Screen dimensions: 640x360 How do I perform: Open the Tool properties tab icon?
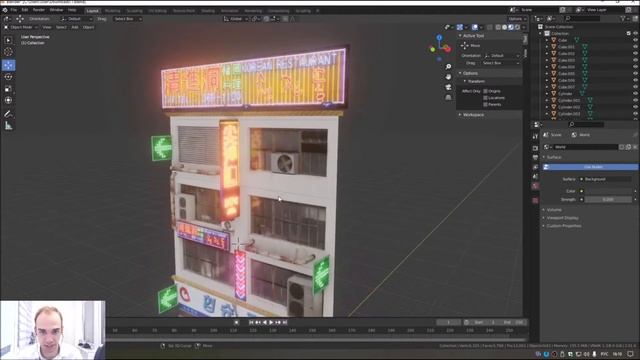click(535, 137)
